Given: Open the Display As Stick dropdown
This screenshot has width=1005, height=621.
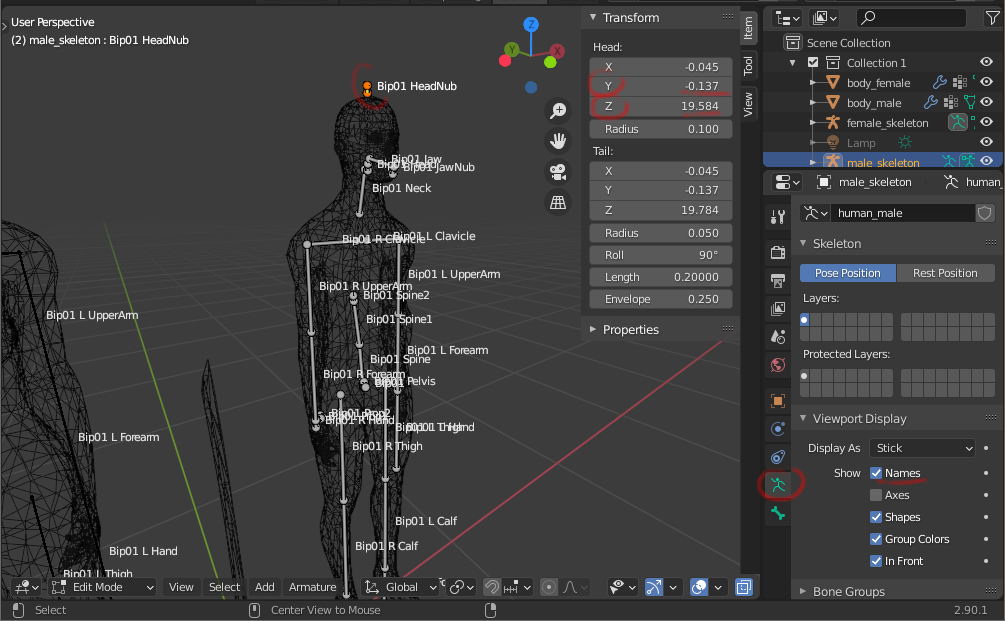Looking at the screenshot, I should pos(921,448).
